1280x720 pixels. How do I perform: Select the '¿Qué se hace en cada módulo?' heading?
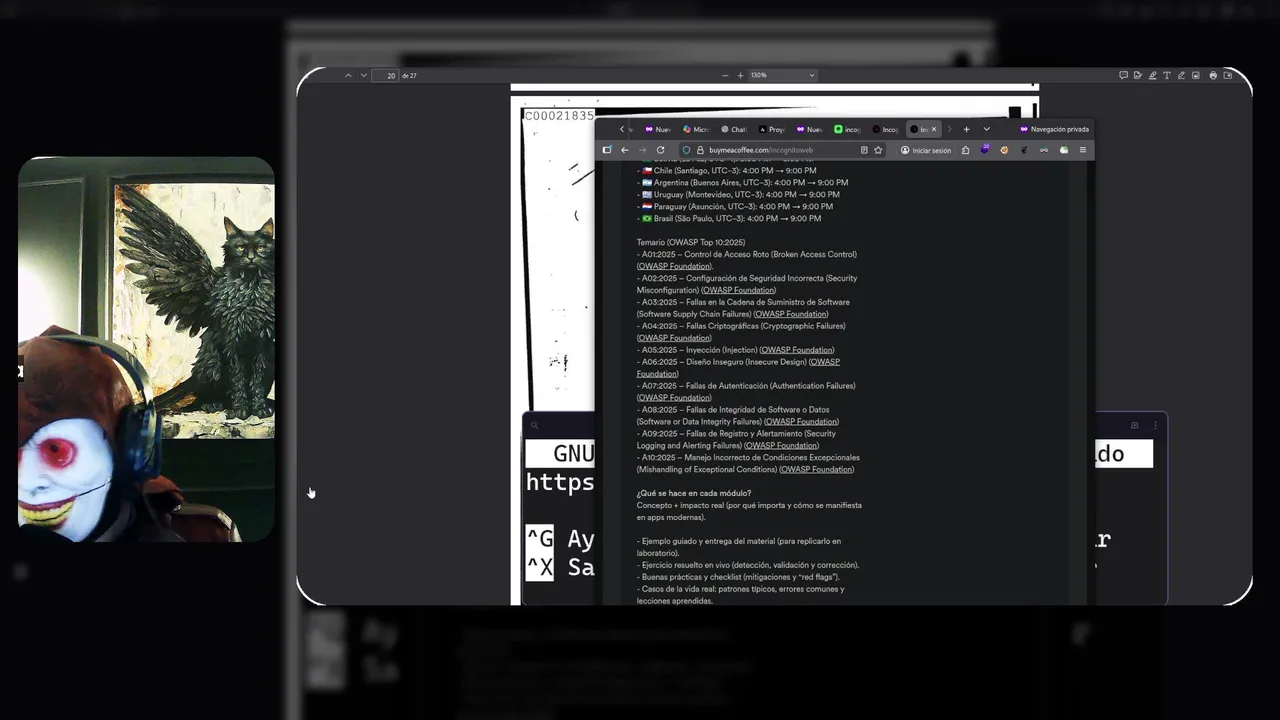click(x=694, y=493)
